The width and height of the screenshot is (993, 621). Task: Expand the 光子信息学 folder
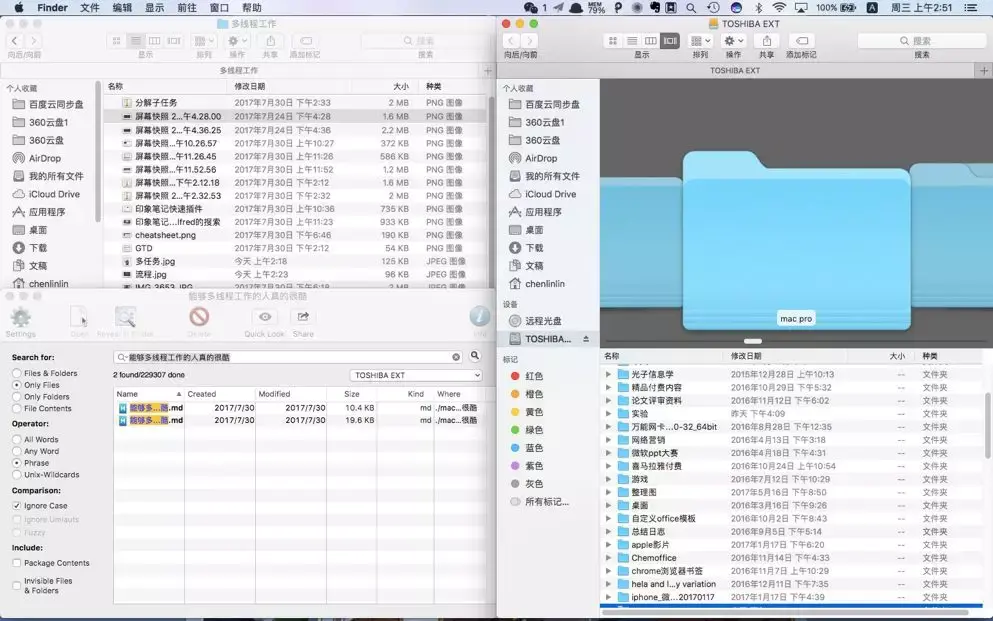point(609,374)
